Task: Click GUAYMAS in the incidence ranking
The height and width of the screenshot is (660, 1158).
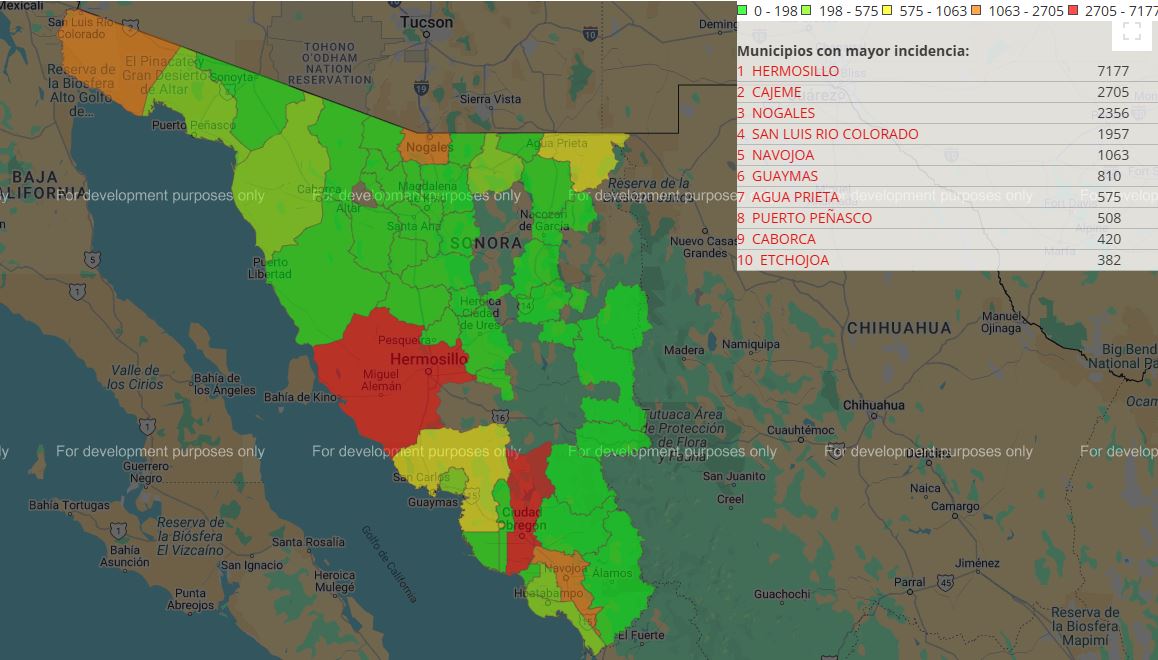Action: coord(784,176)
